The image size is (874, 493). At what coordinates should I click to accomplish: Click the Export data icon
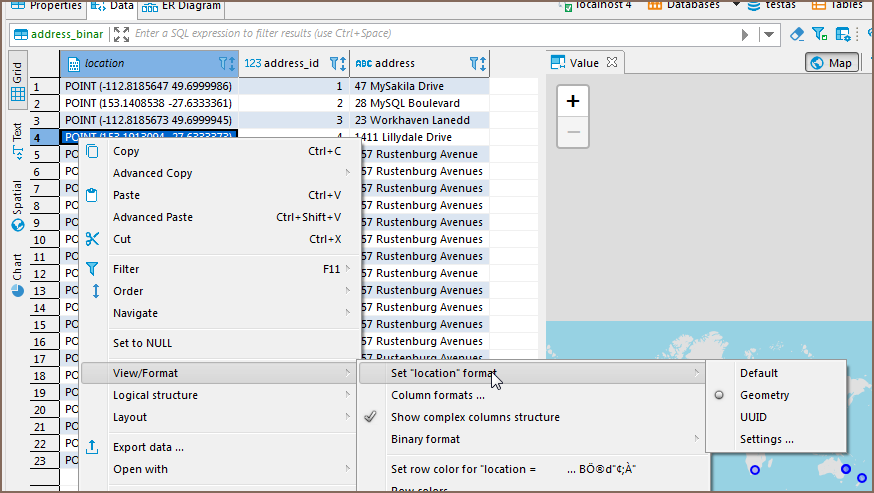[x=92, y=447]
